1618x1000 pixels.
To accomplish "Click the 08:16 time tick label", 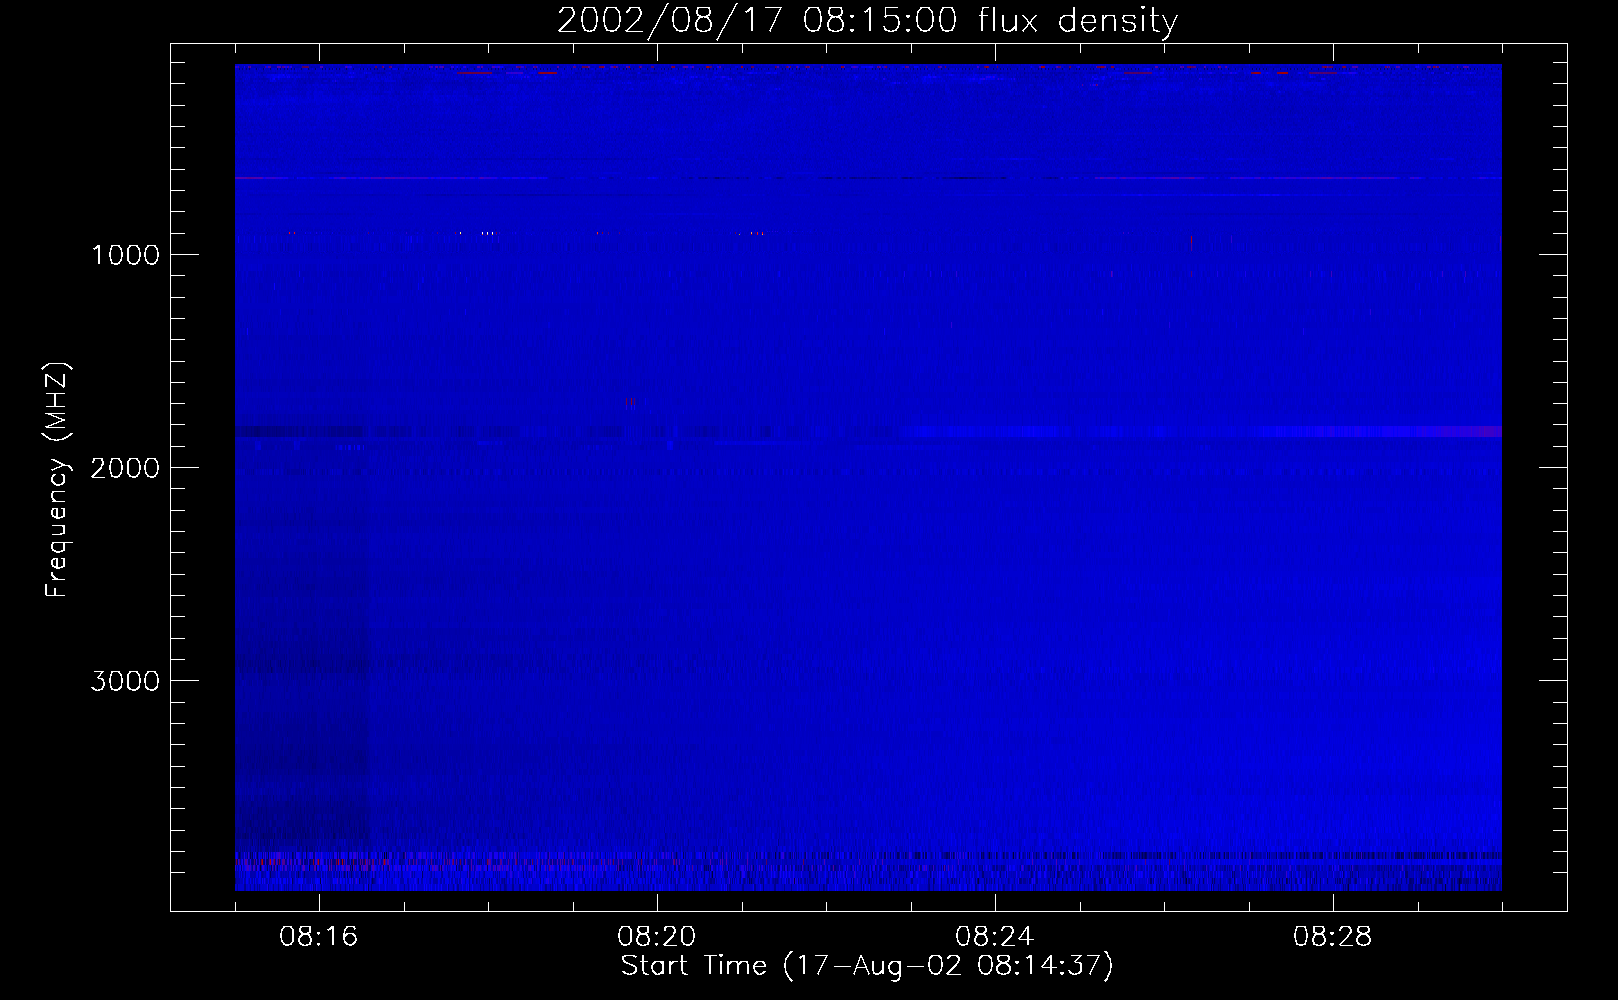I will point(319,937).
